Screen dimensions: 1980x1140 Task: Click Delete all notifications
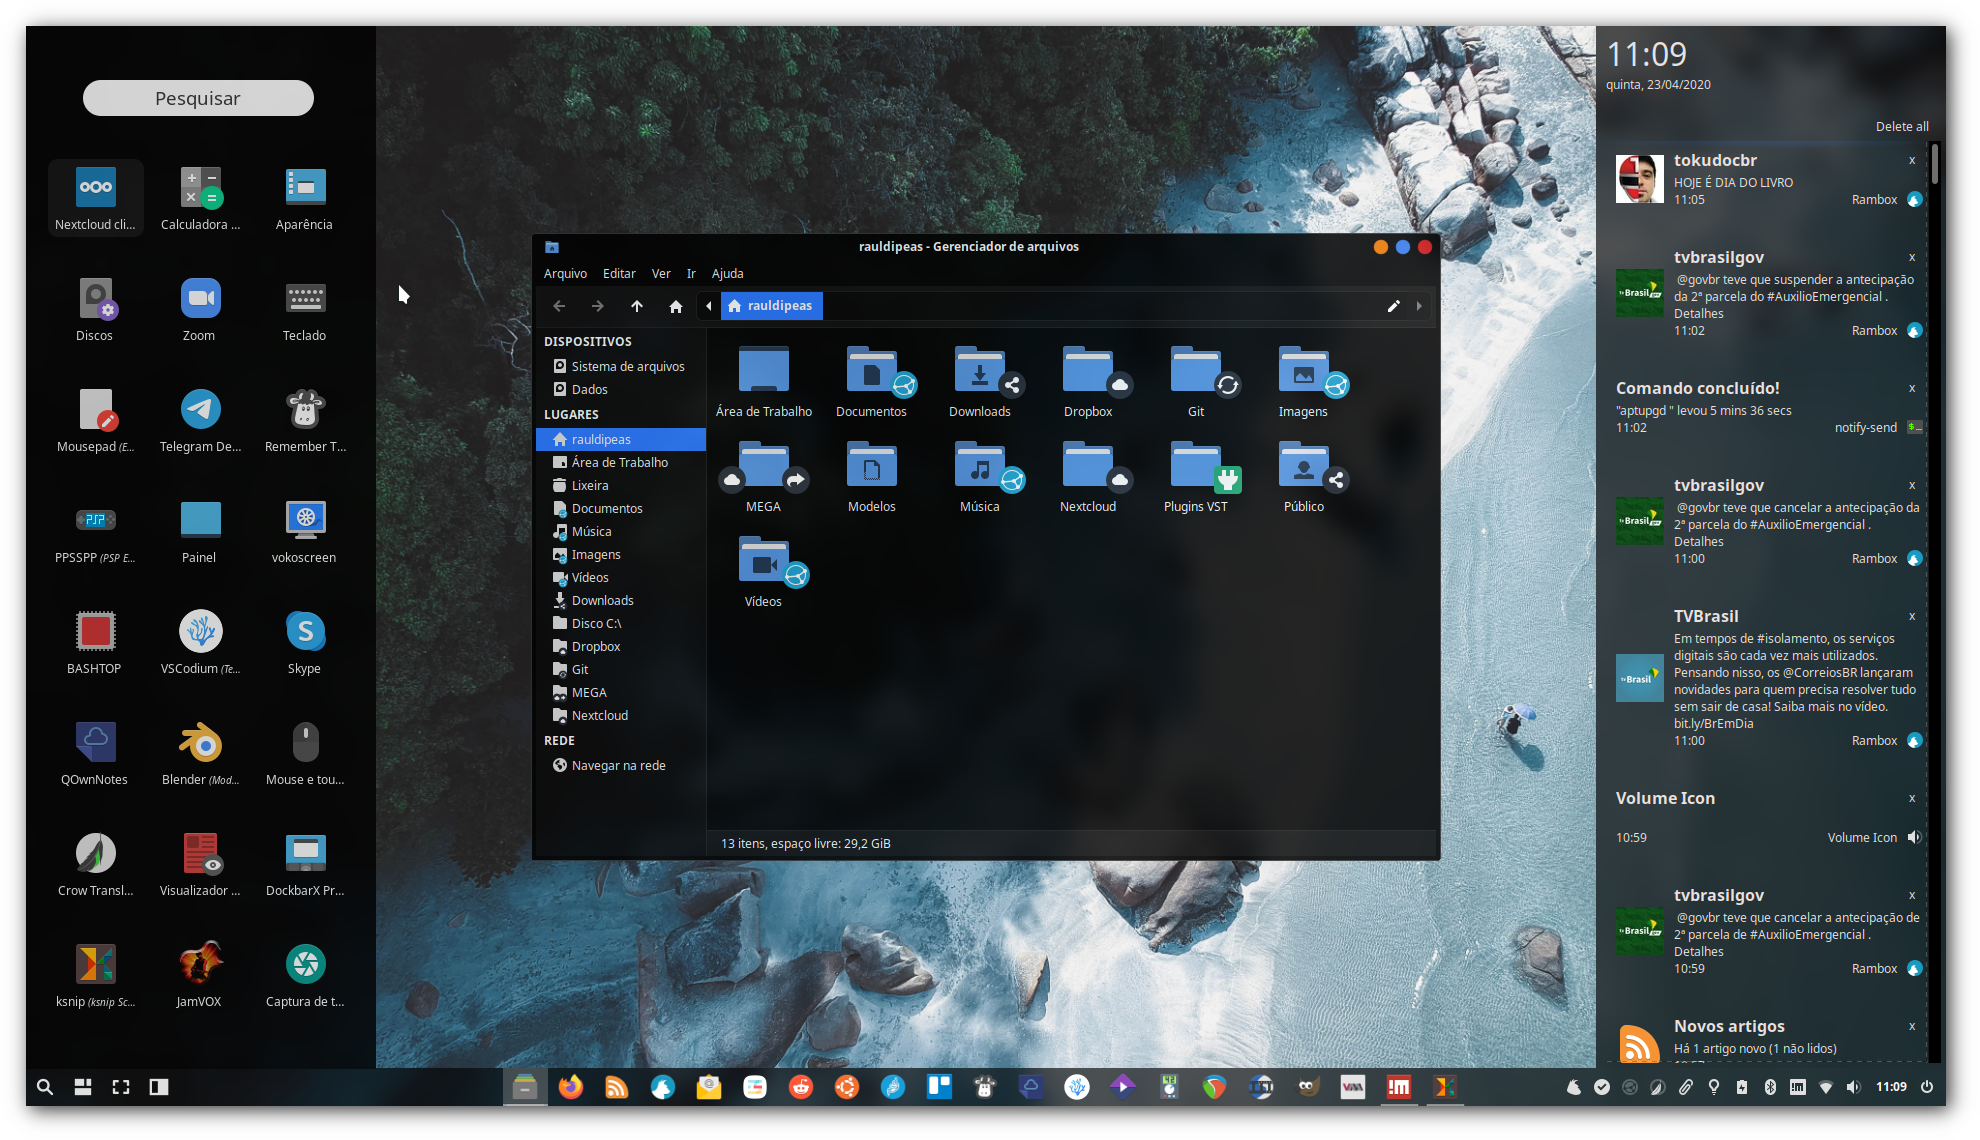click(1901, 127)
